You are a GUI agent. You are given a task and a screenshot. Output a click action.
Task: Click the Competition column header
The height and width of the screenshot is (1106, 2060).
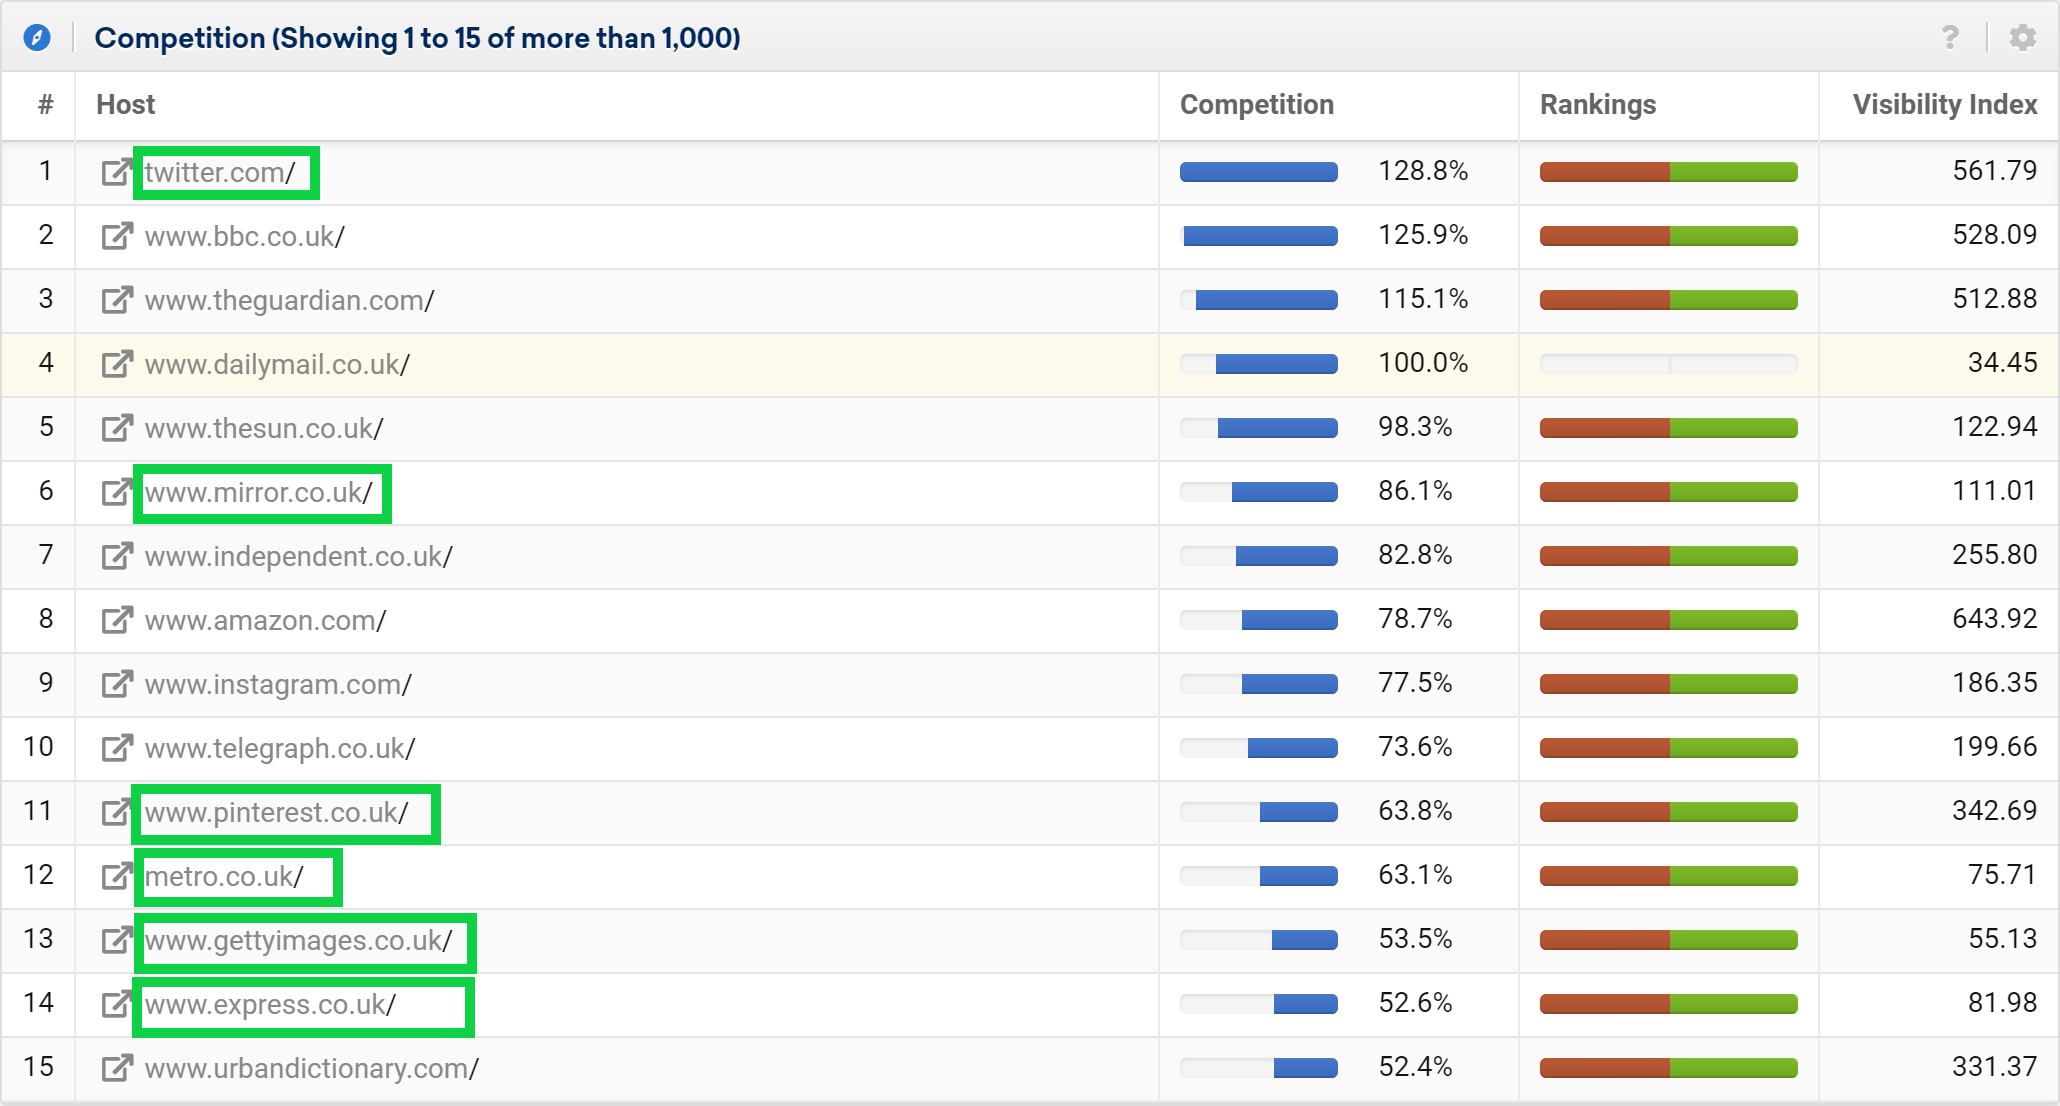[x=1257, y=105]
